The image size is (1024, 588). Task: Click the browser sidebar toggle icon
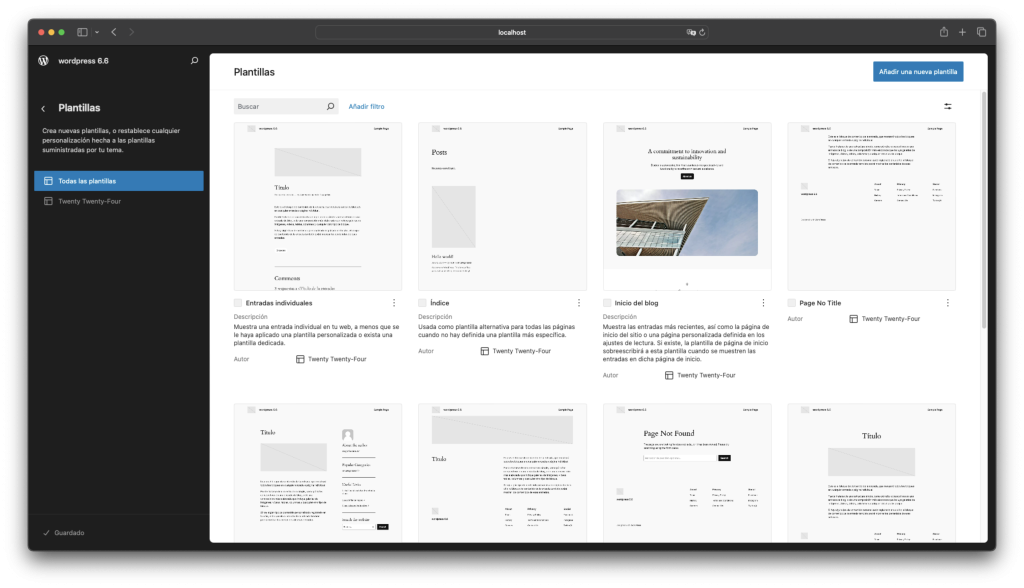point(82,32)
